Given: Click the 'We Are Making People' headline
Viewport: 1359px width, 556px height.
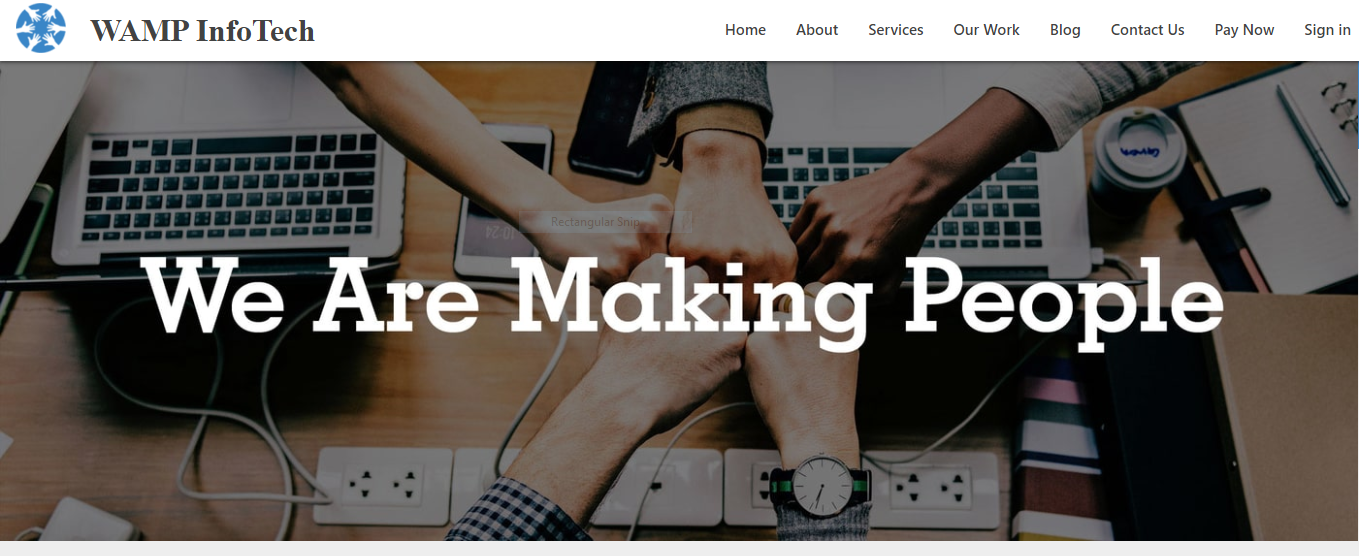Looking at the screenshot, I should click(683, 299).
